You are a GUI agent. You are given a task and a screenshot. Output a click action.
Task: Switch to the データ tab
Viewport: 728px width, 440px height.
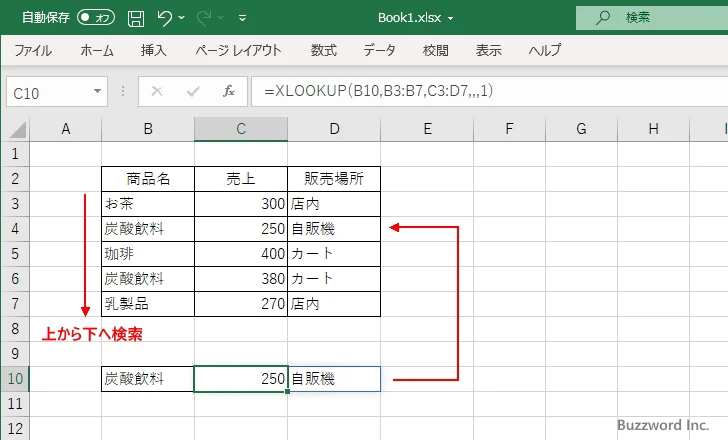(379, 50)
